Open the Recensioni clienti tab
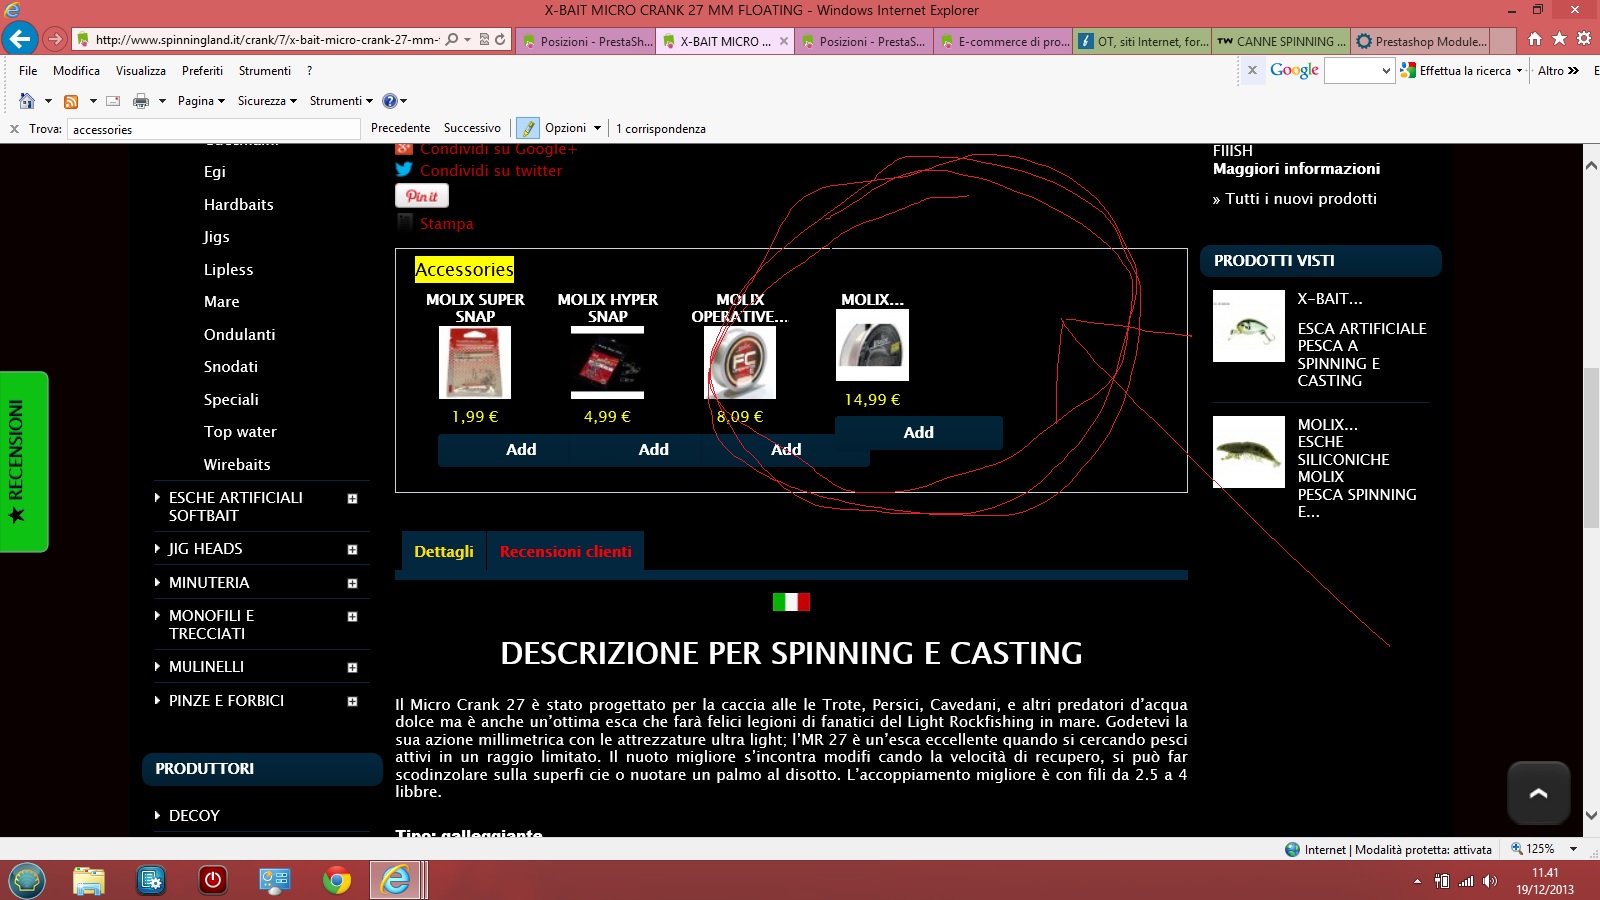Screen dimensions: 1600x900 (566, 551)
